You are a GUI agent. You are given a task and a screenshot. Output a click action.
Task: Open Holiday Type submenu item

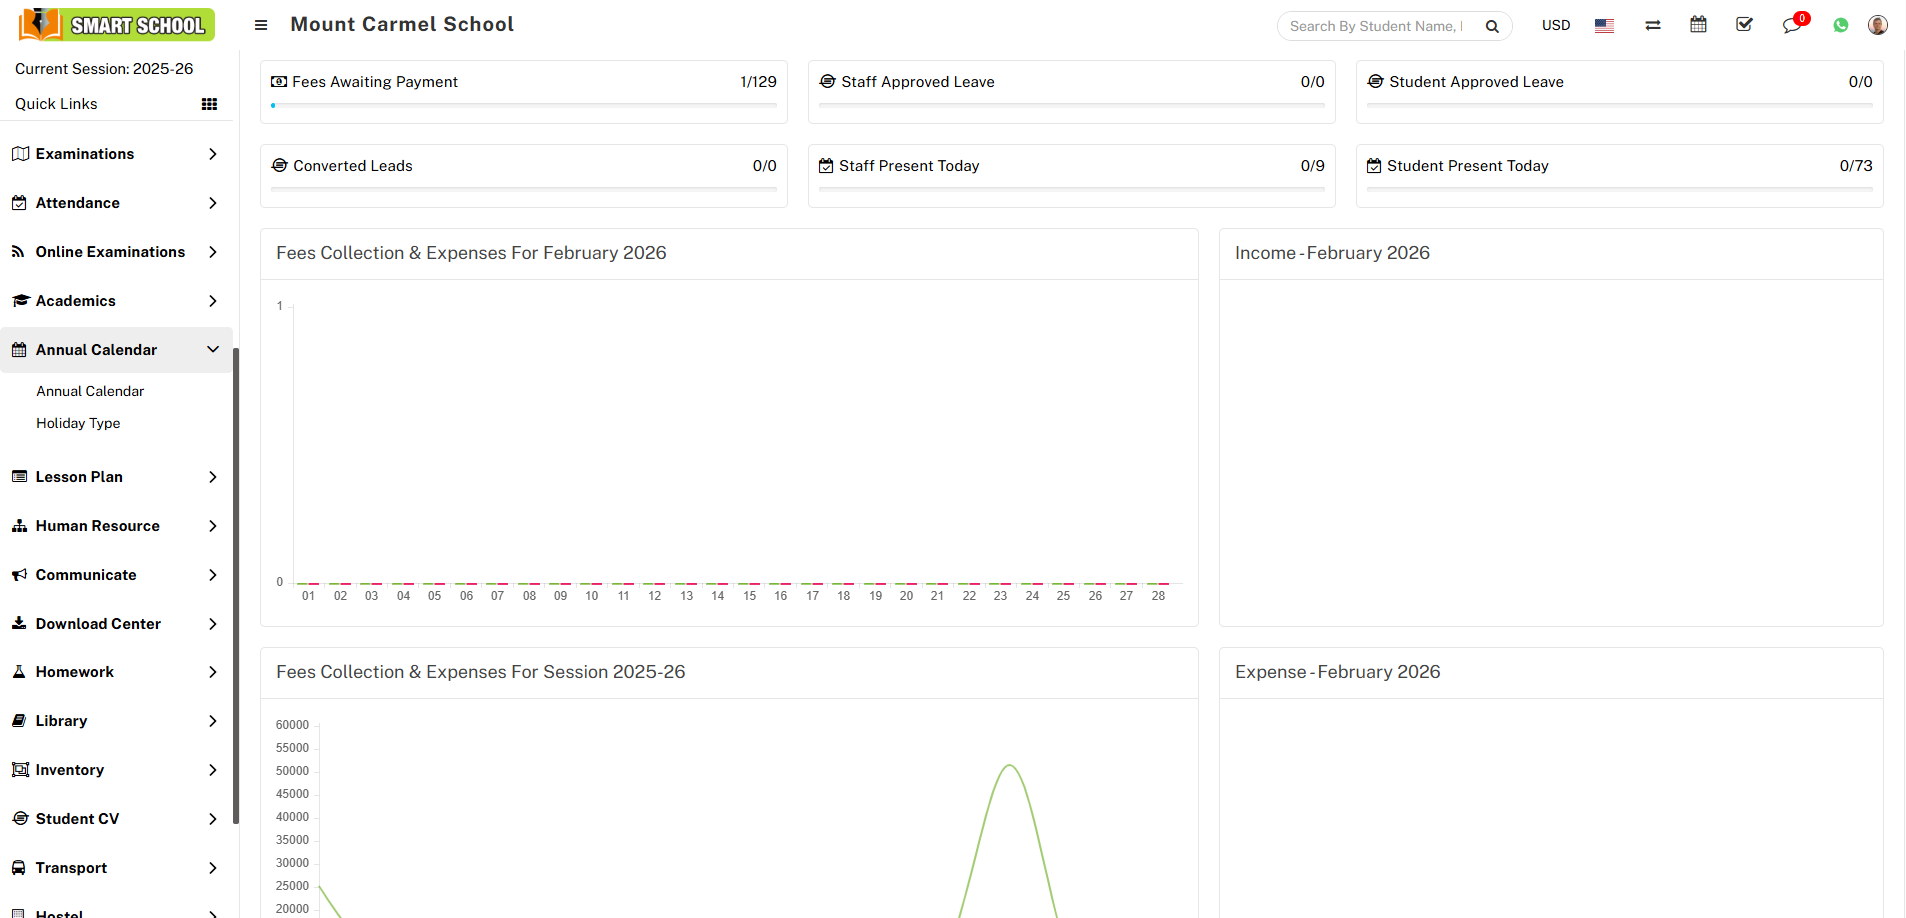click(78, 423)
